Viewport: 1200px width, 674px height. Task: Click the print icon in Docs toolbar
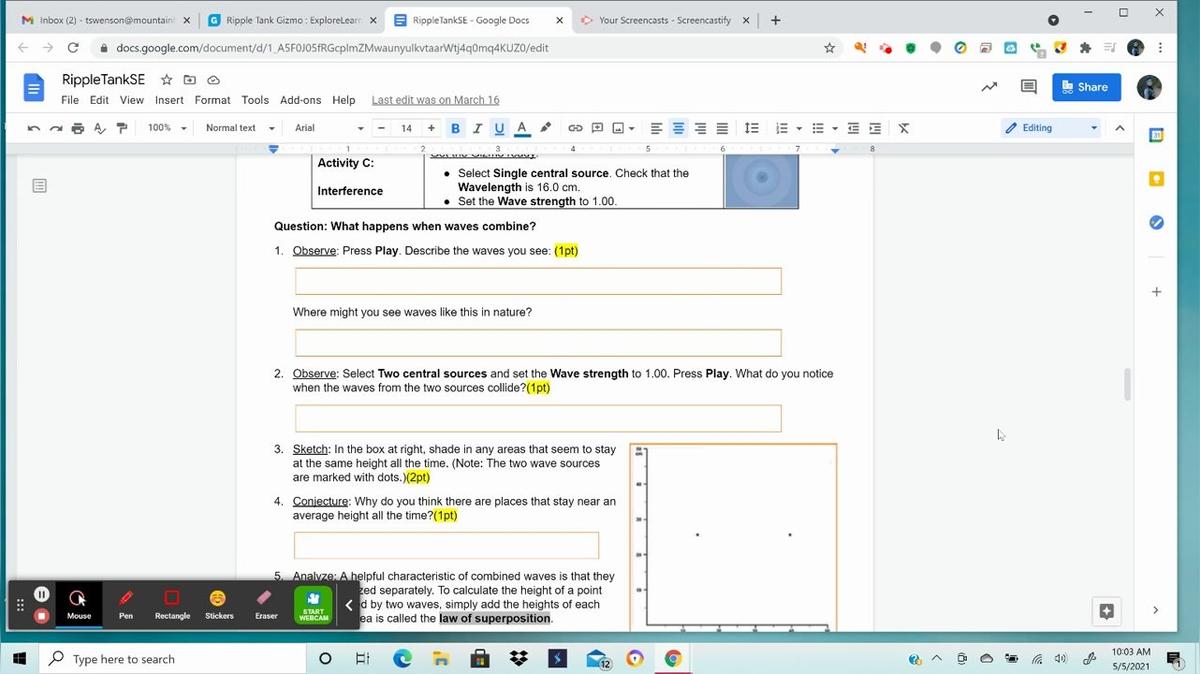pyautogui.click(x=78, y=128)
